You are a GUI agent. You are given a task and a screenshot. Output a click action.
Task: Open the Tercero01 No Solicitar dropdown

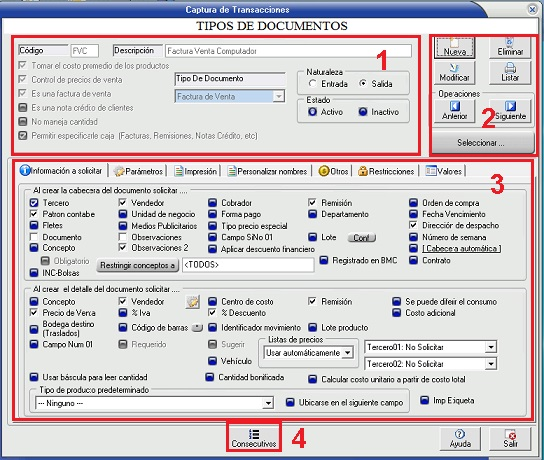491,347
